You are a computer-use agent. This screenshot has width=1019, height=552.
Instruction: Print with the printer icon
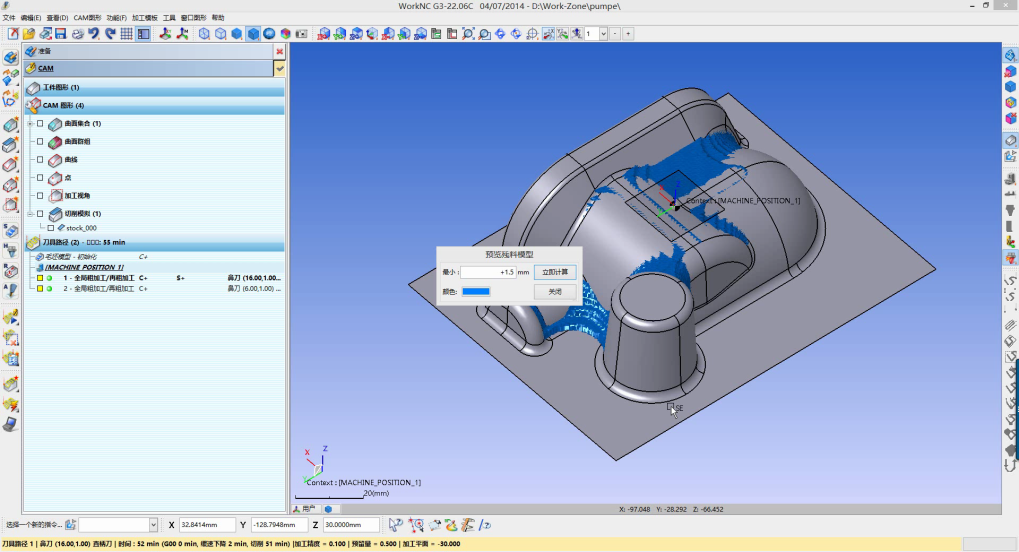(77, 34)
